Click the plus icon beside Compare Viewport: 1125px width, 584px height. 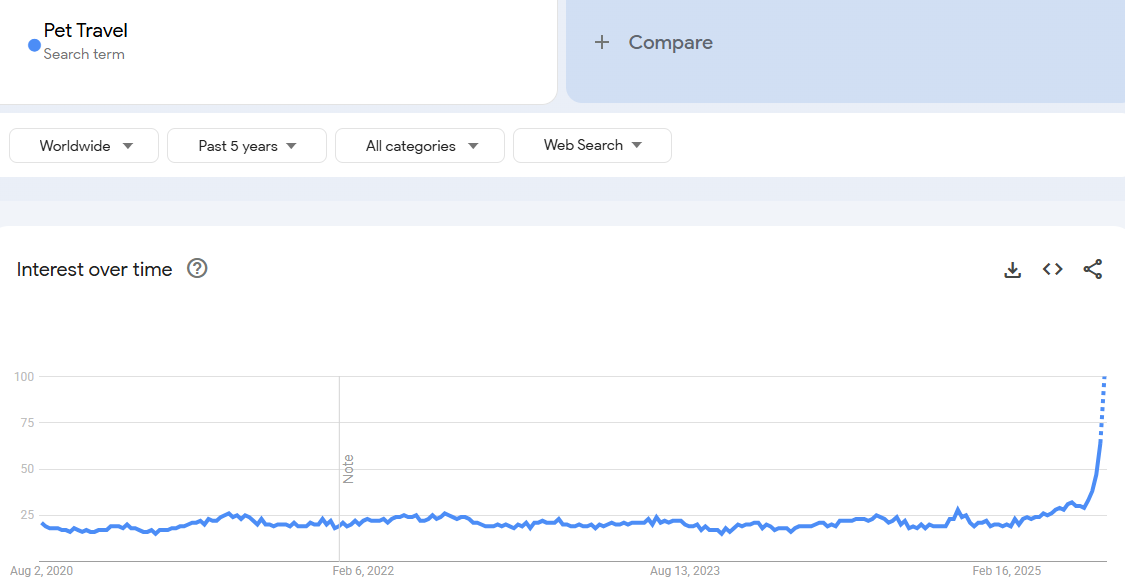click(x=601, y=42)
